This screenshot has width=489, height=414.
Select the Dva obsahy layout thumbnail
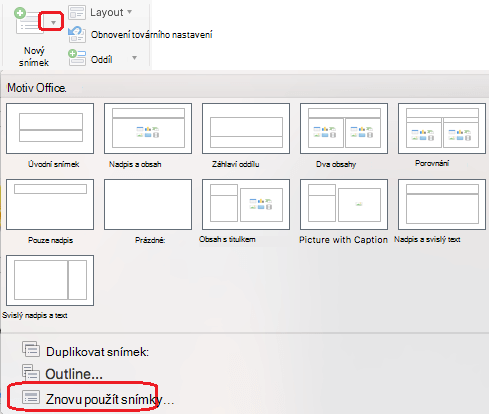(x=344, y=128)
